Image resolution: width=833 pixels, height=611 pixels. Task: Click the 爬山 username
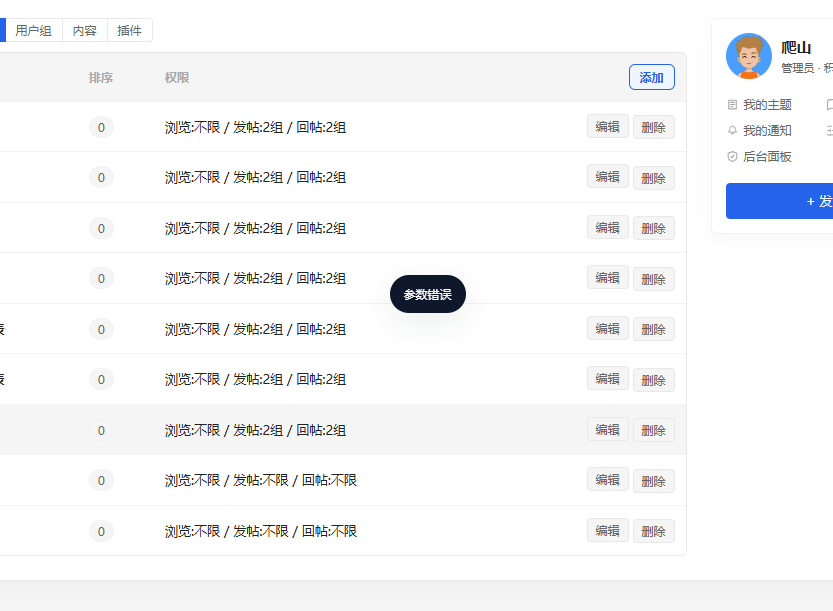(796, 48)
